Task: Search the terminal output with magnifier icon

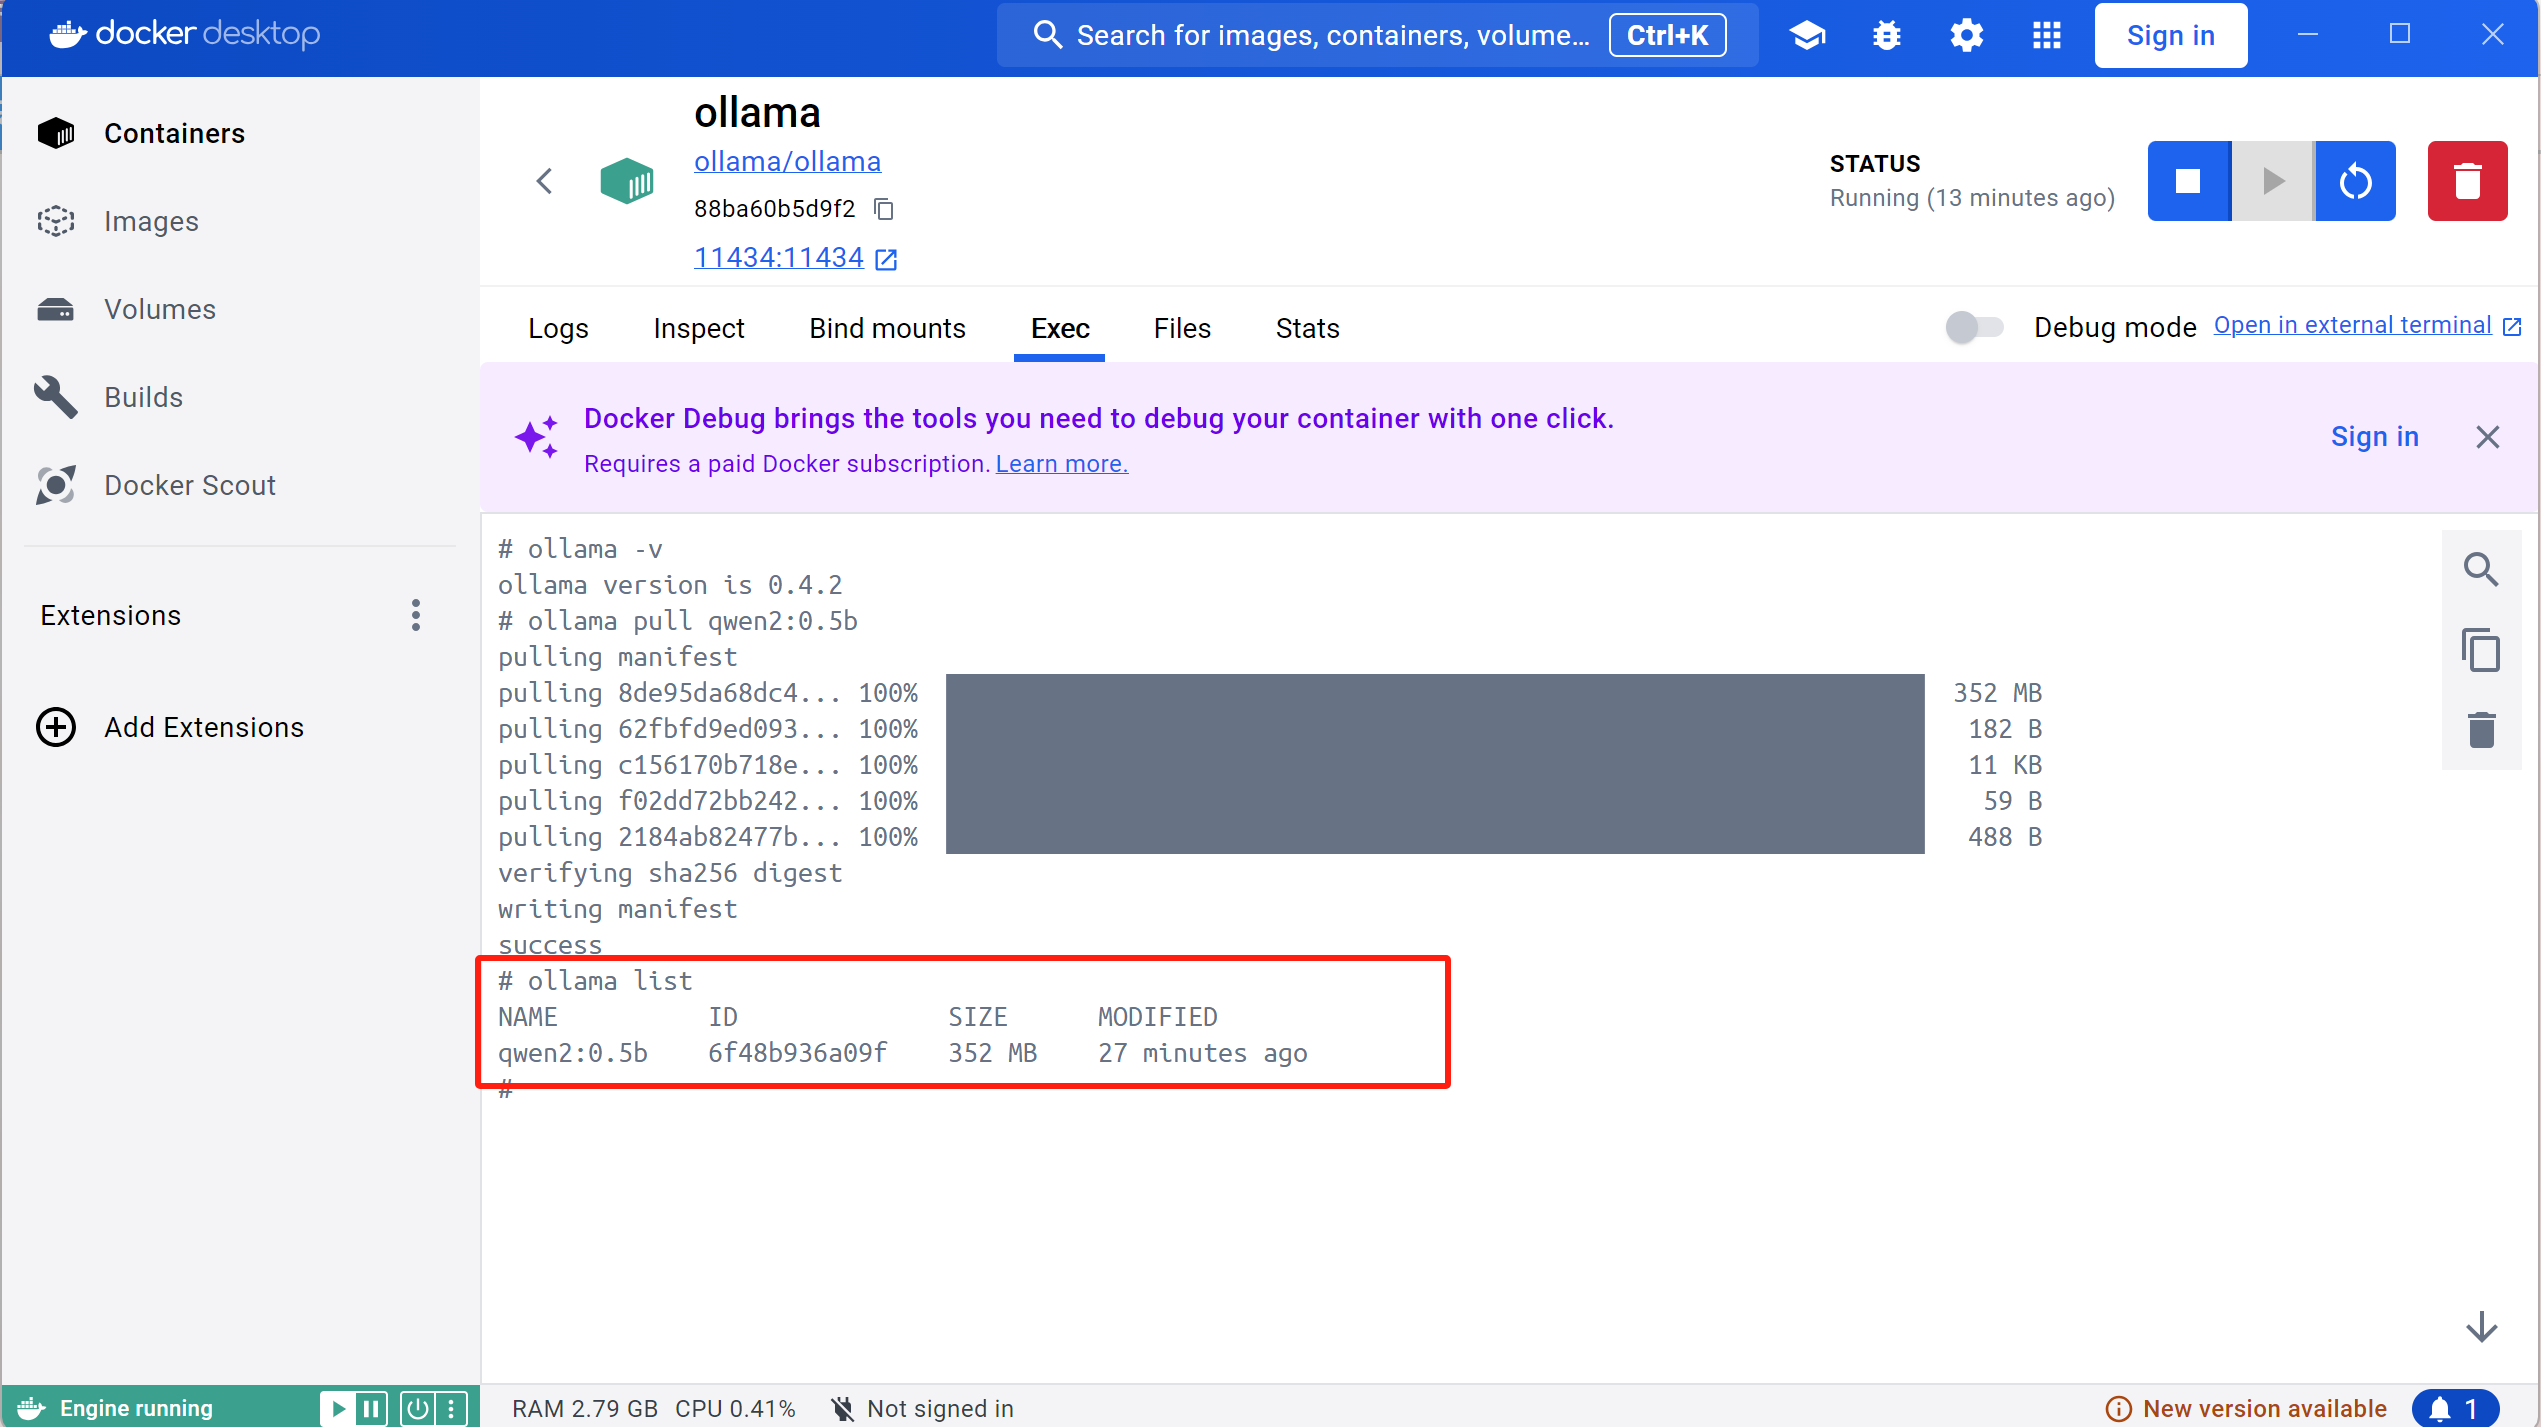Action: 2480,570
